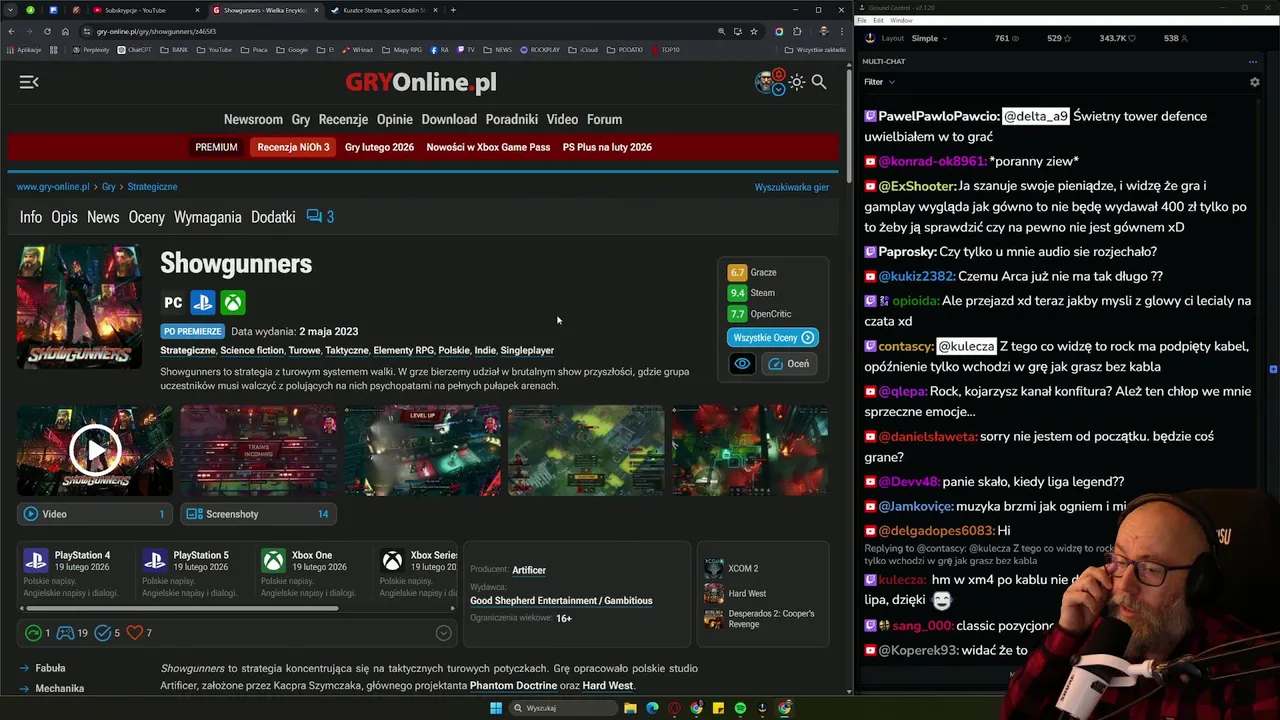Open Video gallery button
Screen dimensions: 1280x720
coord(95,514)
